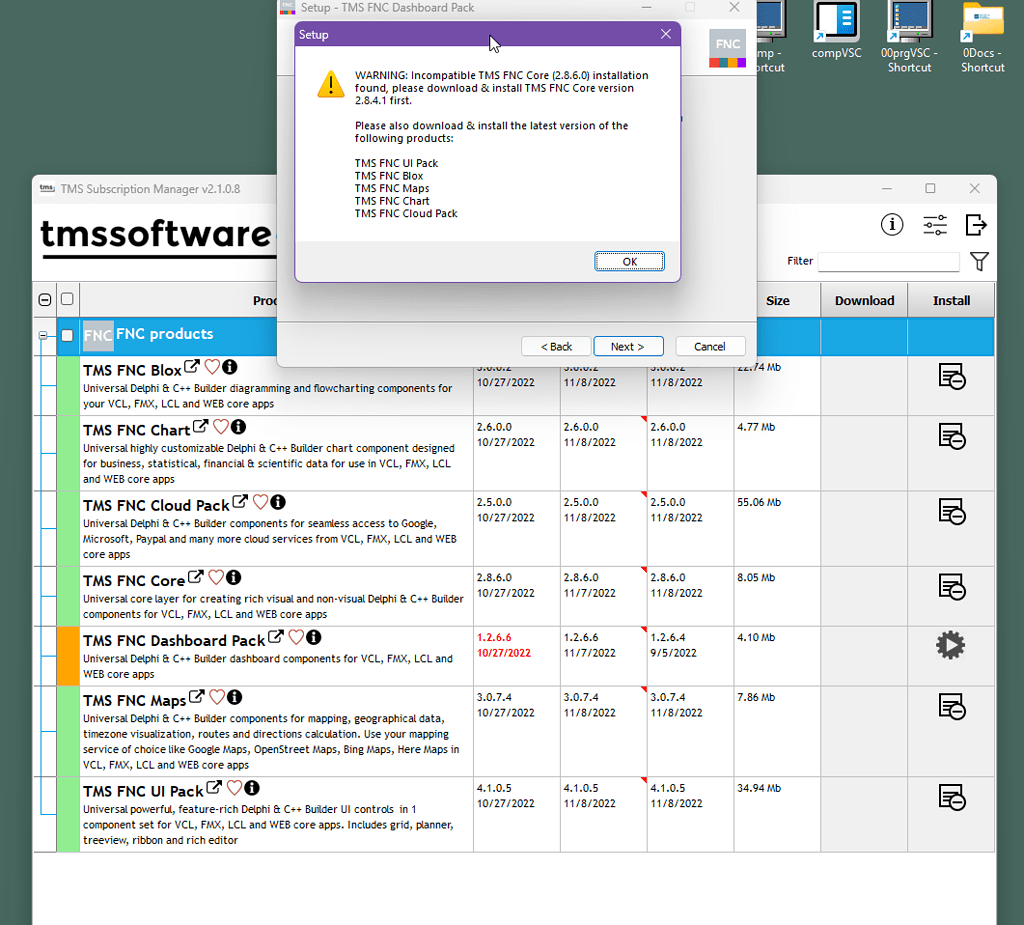The image size is (1024, 925).
Task: Open the info bubble next to TMS FNC Blox
Action: (229, 367)
